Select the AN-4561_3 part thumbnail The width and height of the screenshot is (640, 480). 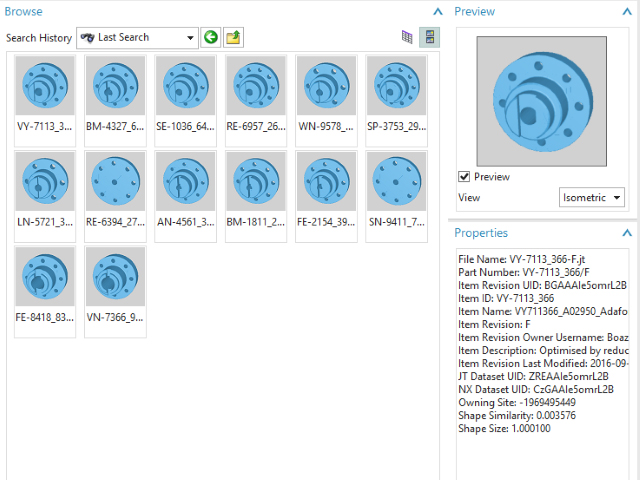[x=186, y=181]
